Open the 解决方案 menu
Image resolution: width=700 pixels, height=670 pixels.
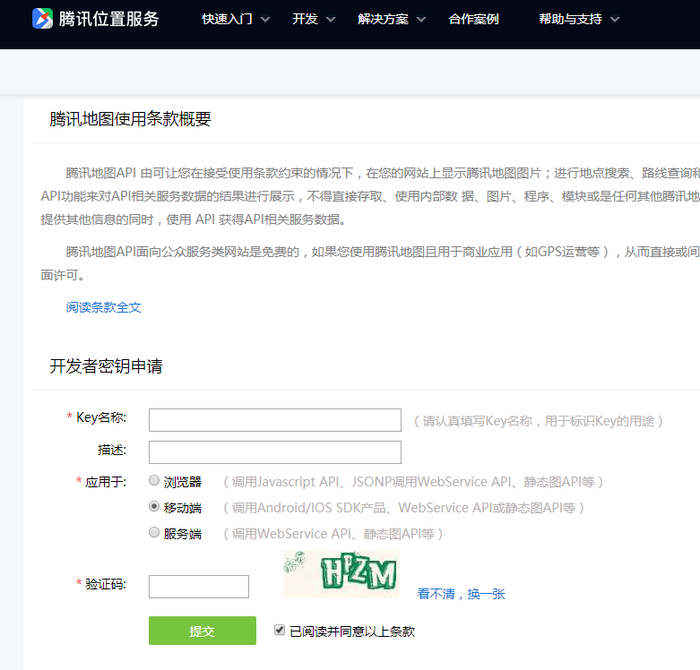click(x=383, y=19)
